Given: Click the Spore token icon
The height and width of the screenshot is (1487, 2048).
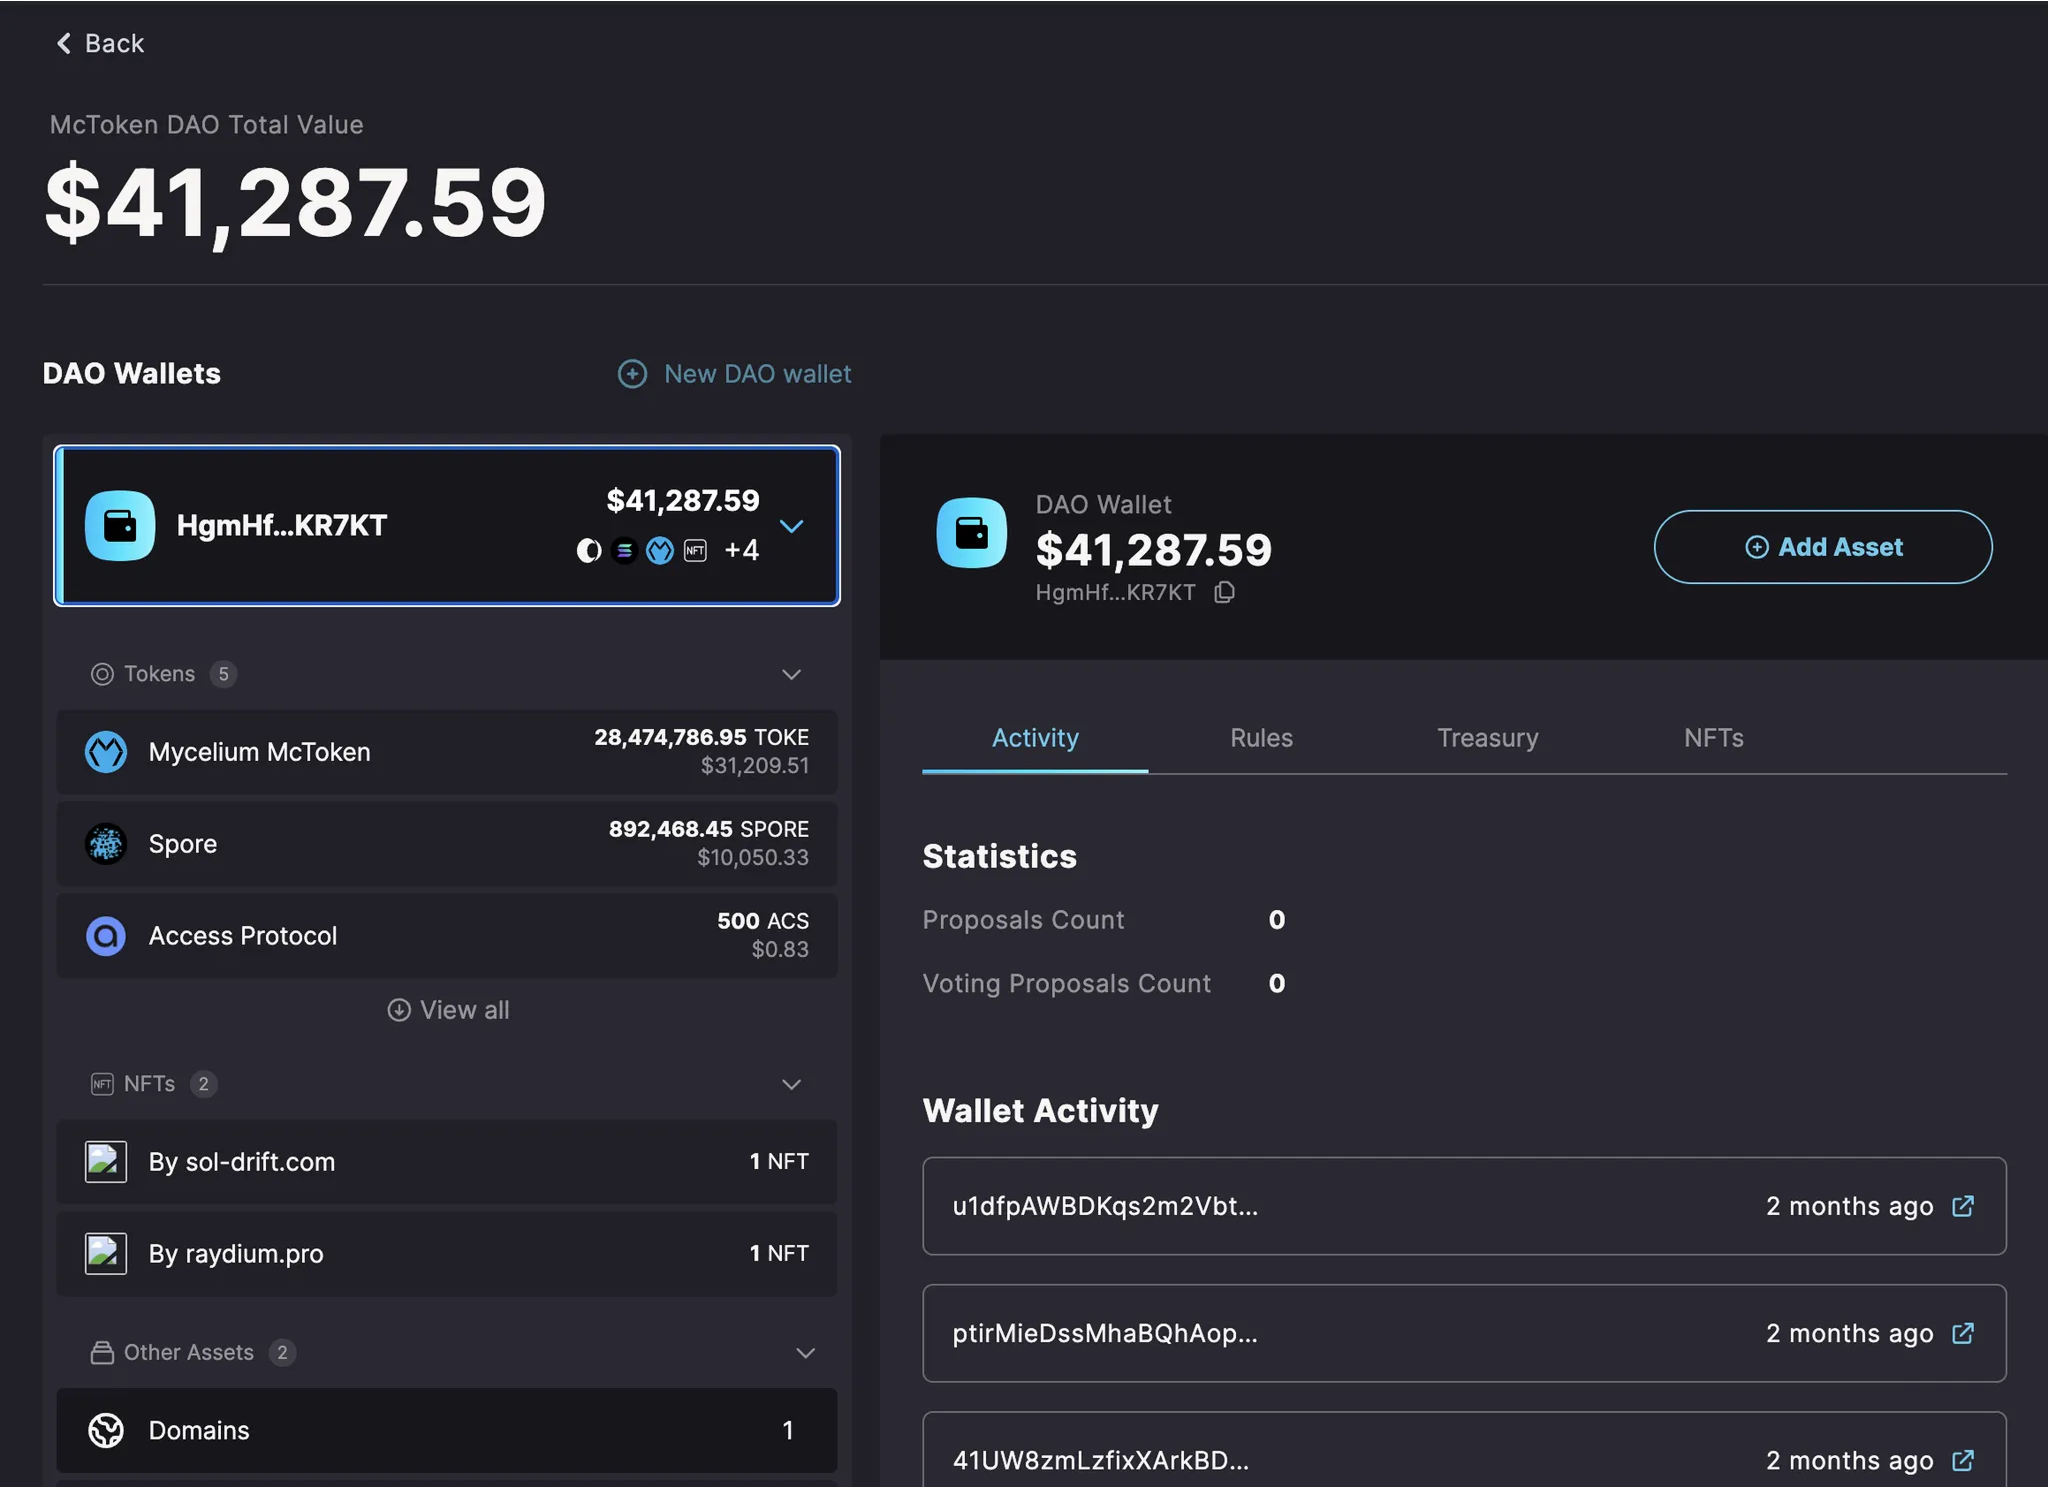Looking at the screenshot, I should 106,844.
